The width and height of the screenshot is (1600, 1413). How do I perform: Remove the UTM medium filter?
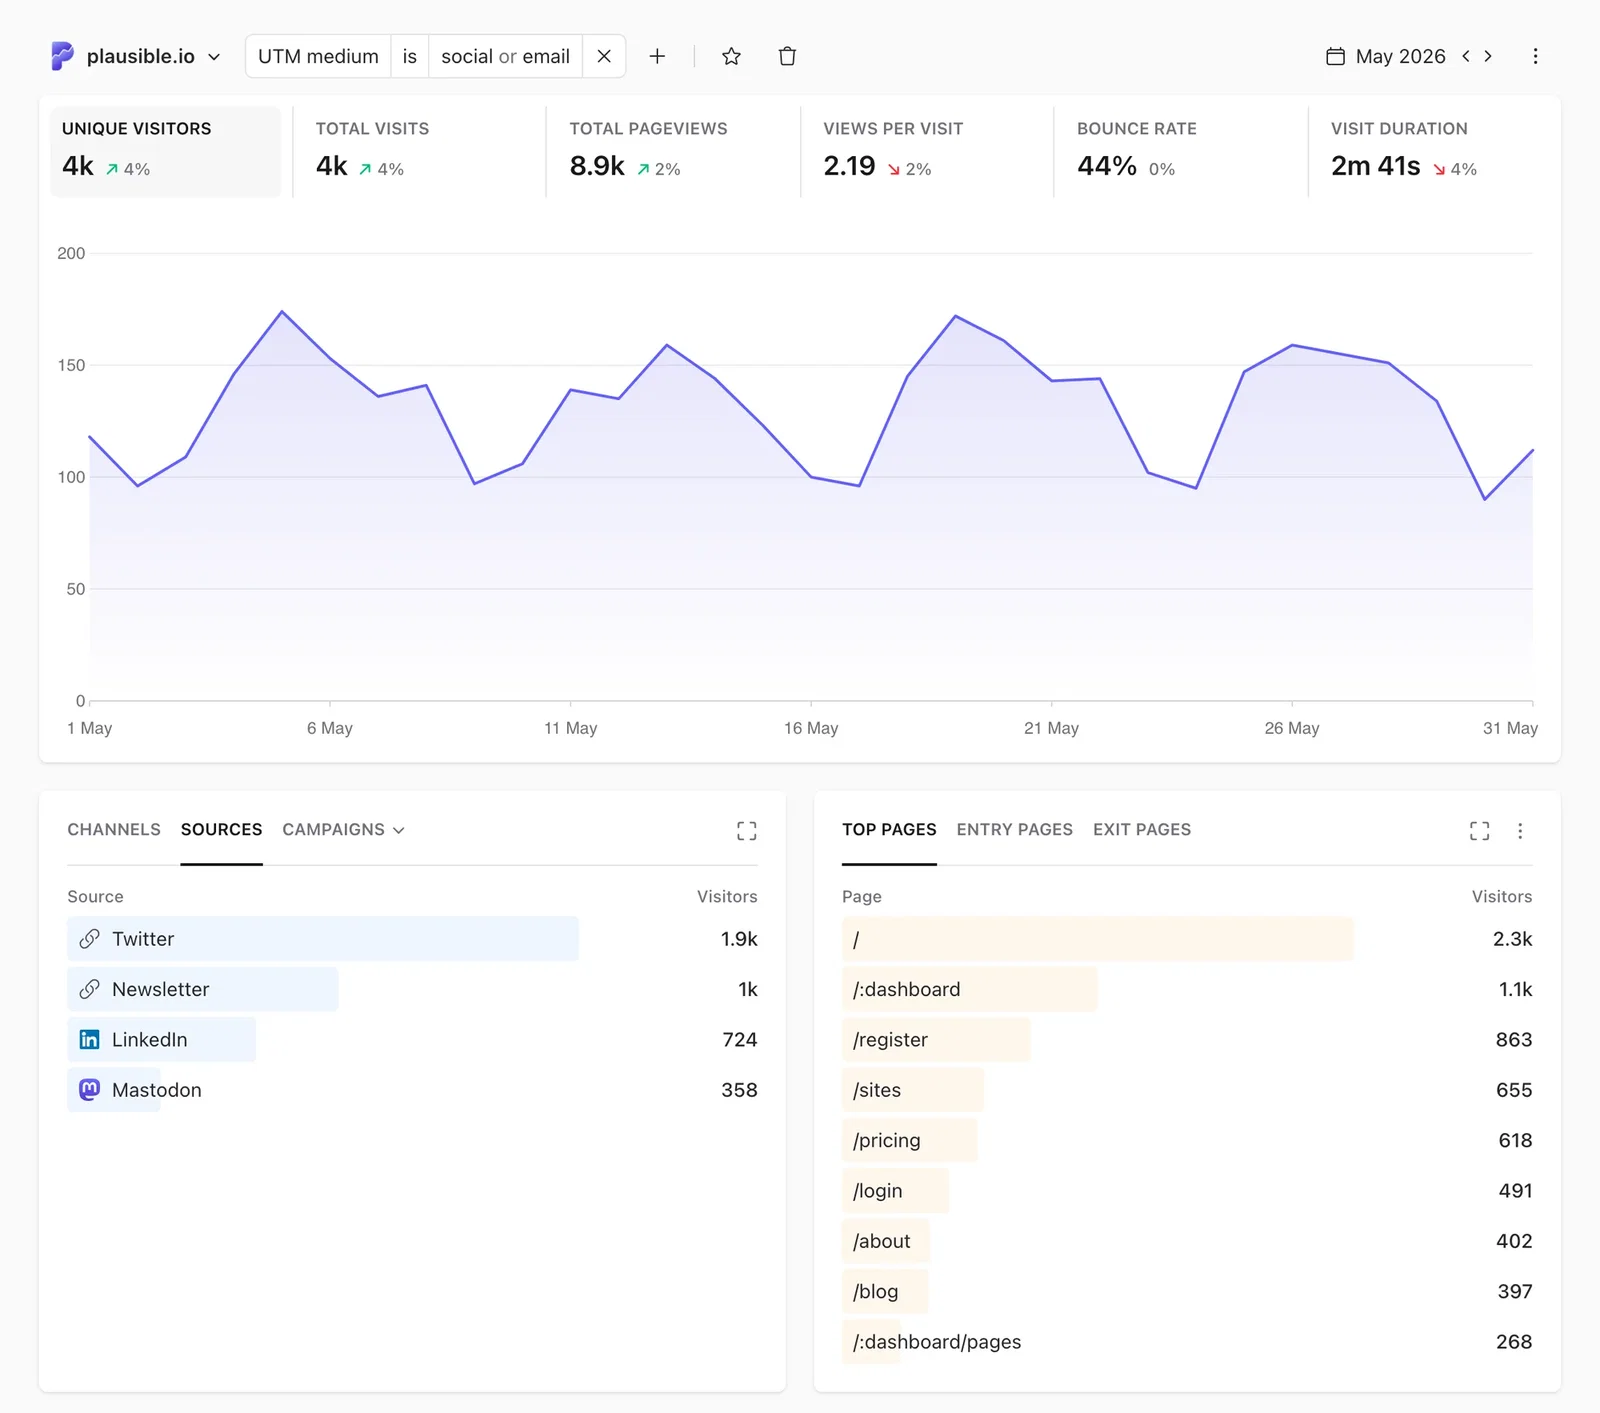click(x=604, y=56)
